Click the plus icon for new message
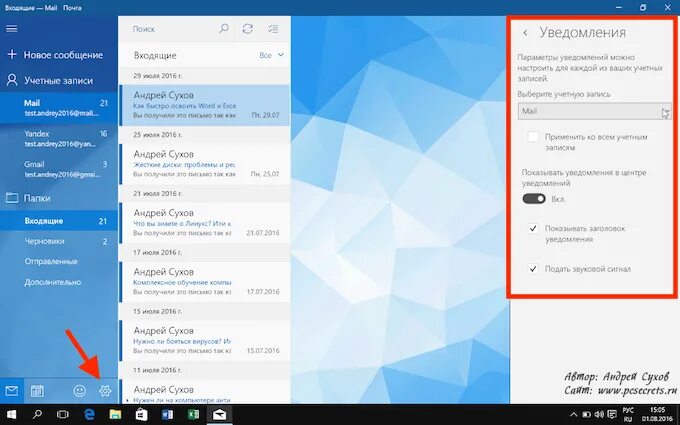680x425 pixels. coord(12,55)
